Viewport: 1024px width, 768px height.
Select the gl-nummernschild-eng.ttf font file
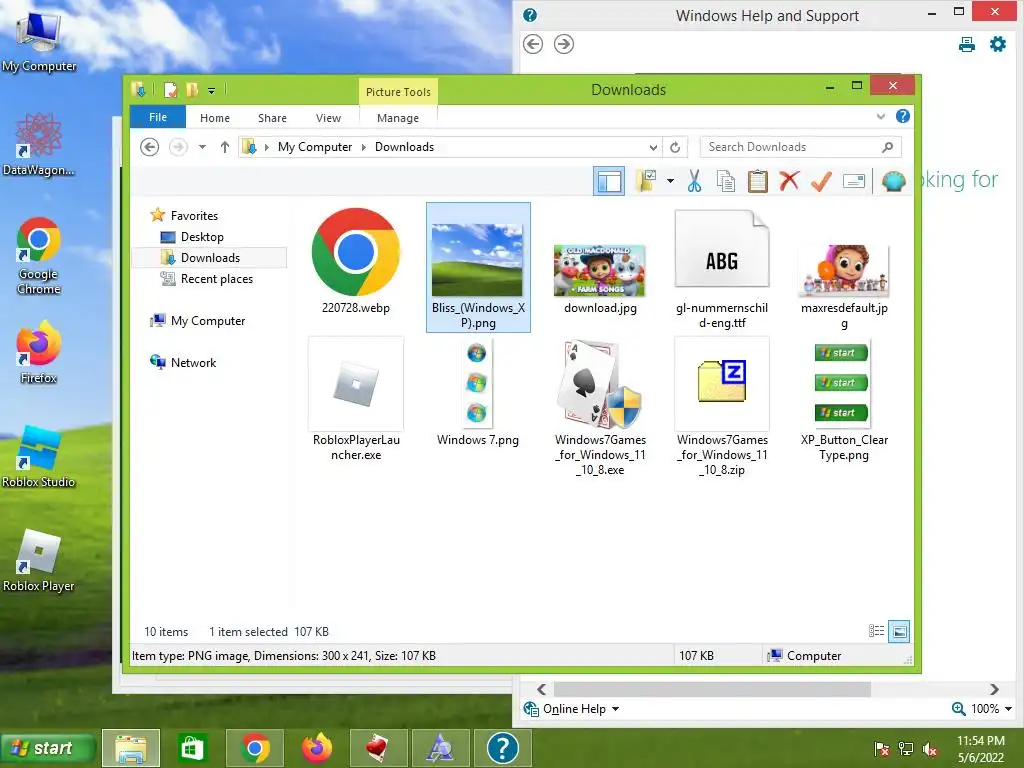(x=722, y=270)
